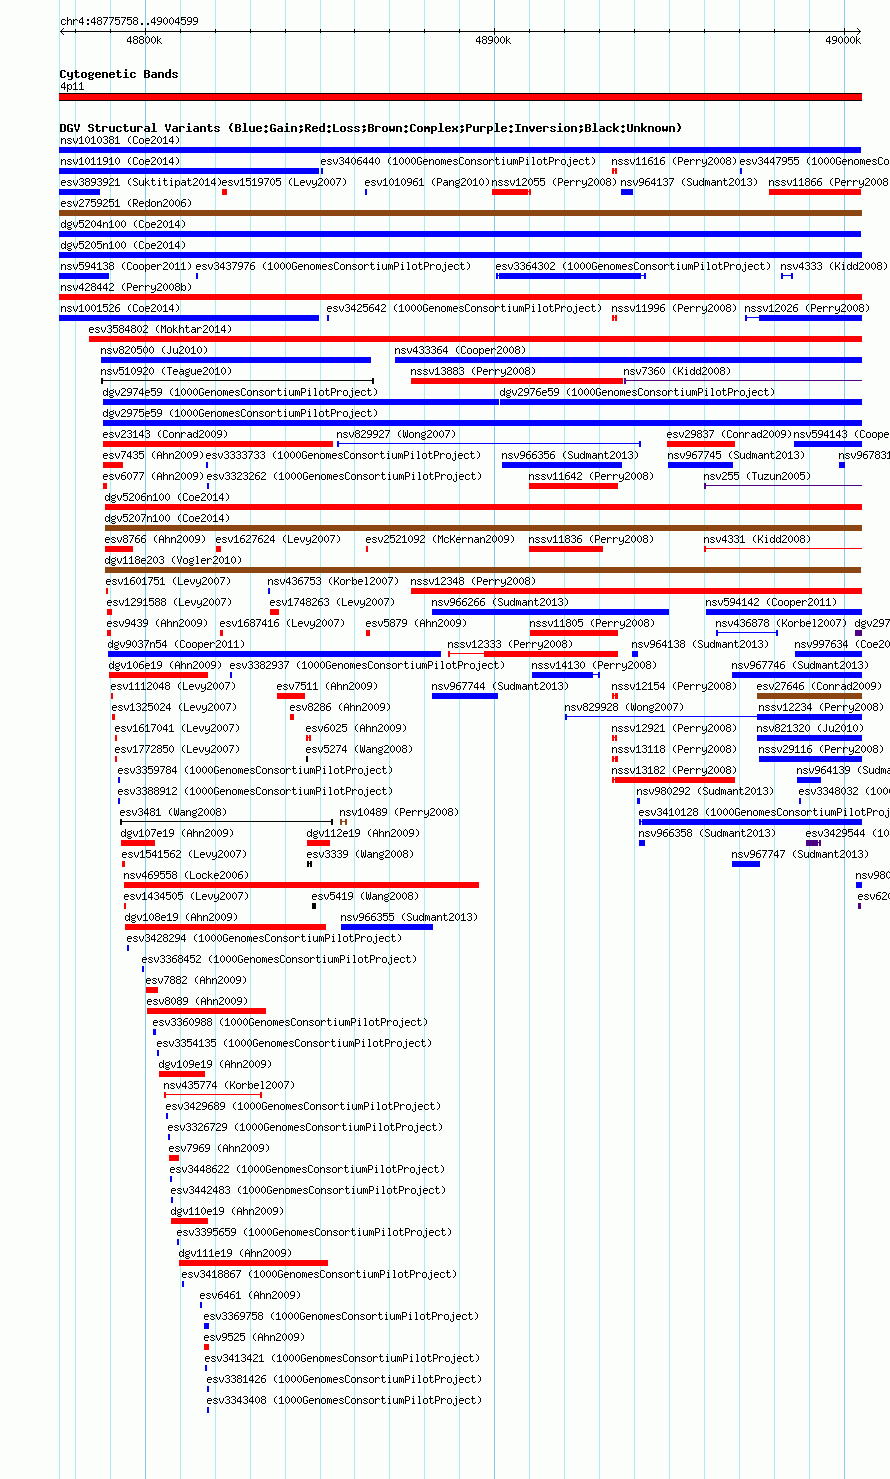Select the 4p11 band label
890x1479 pixels.
[x=72, y=87]
